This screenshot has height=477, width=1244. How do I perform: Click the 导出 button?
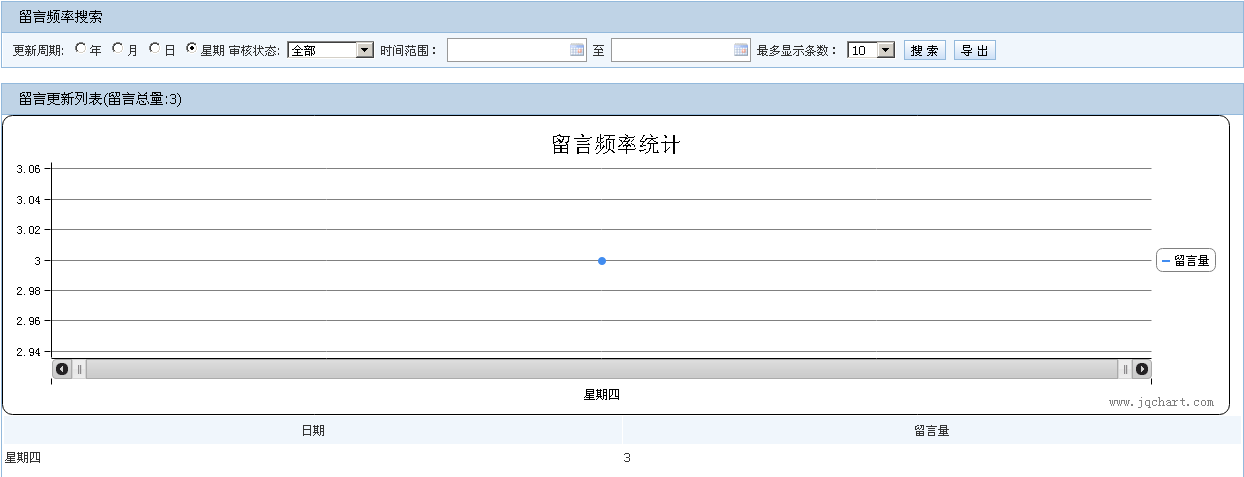pyautogui.click(x=975, y=50)
